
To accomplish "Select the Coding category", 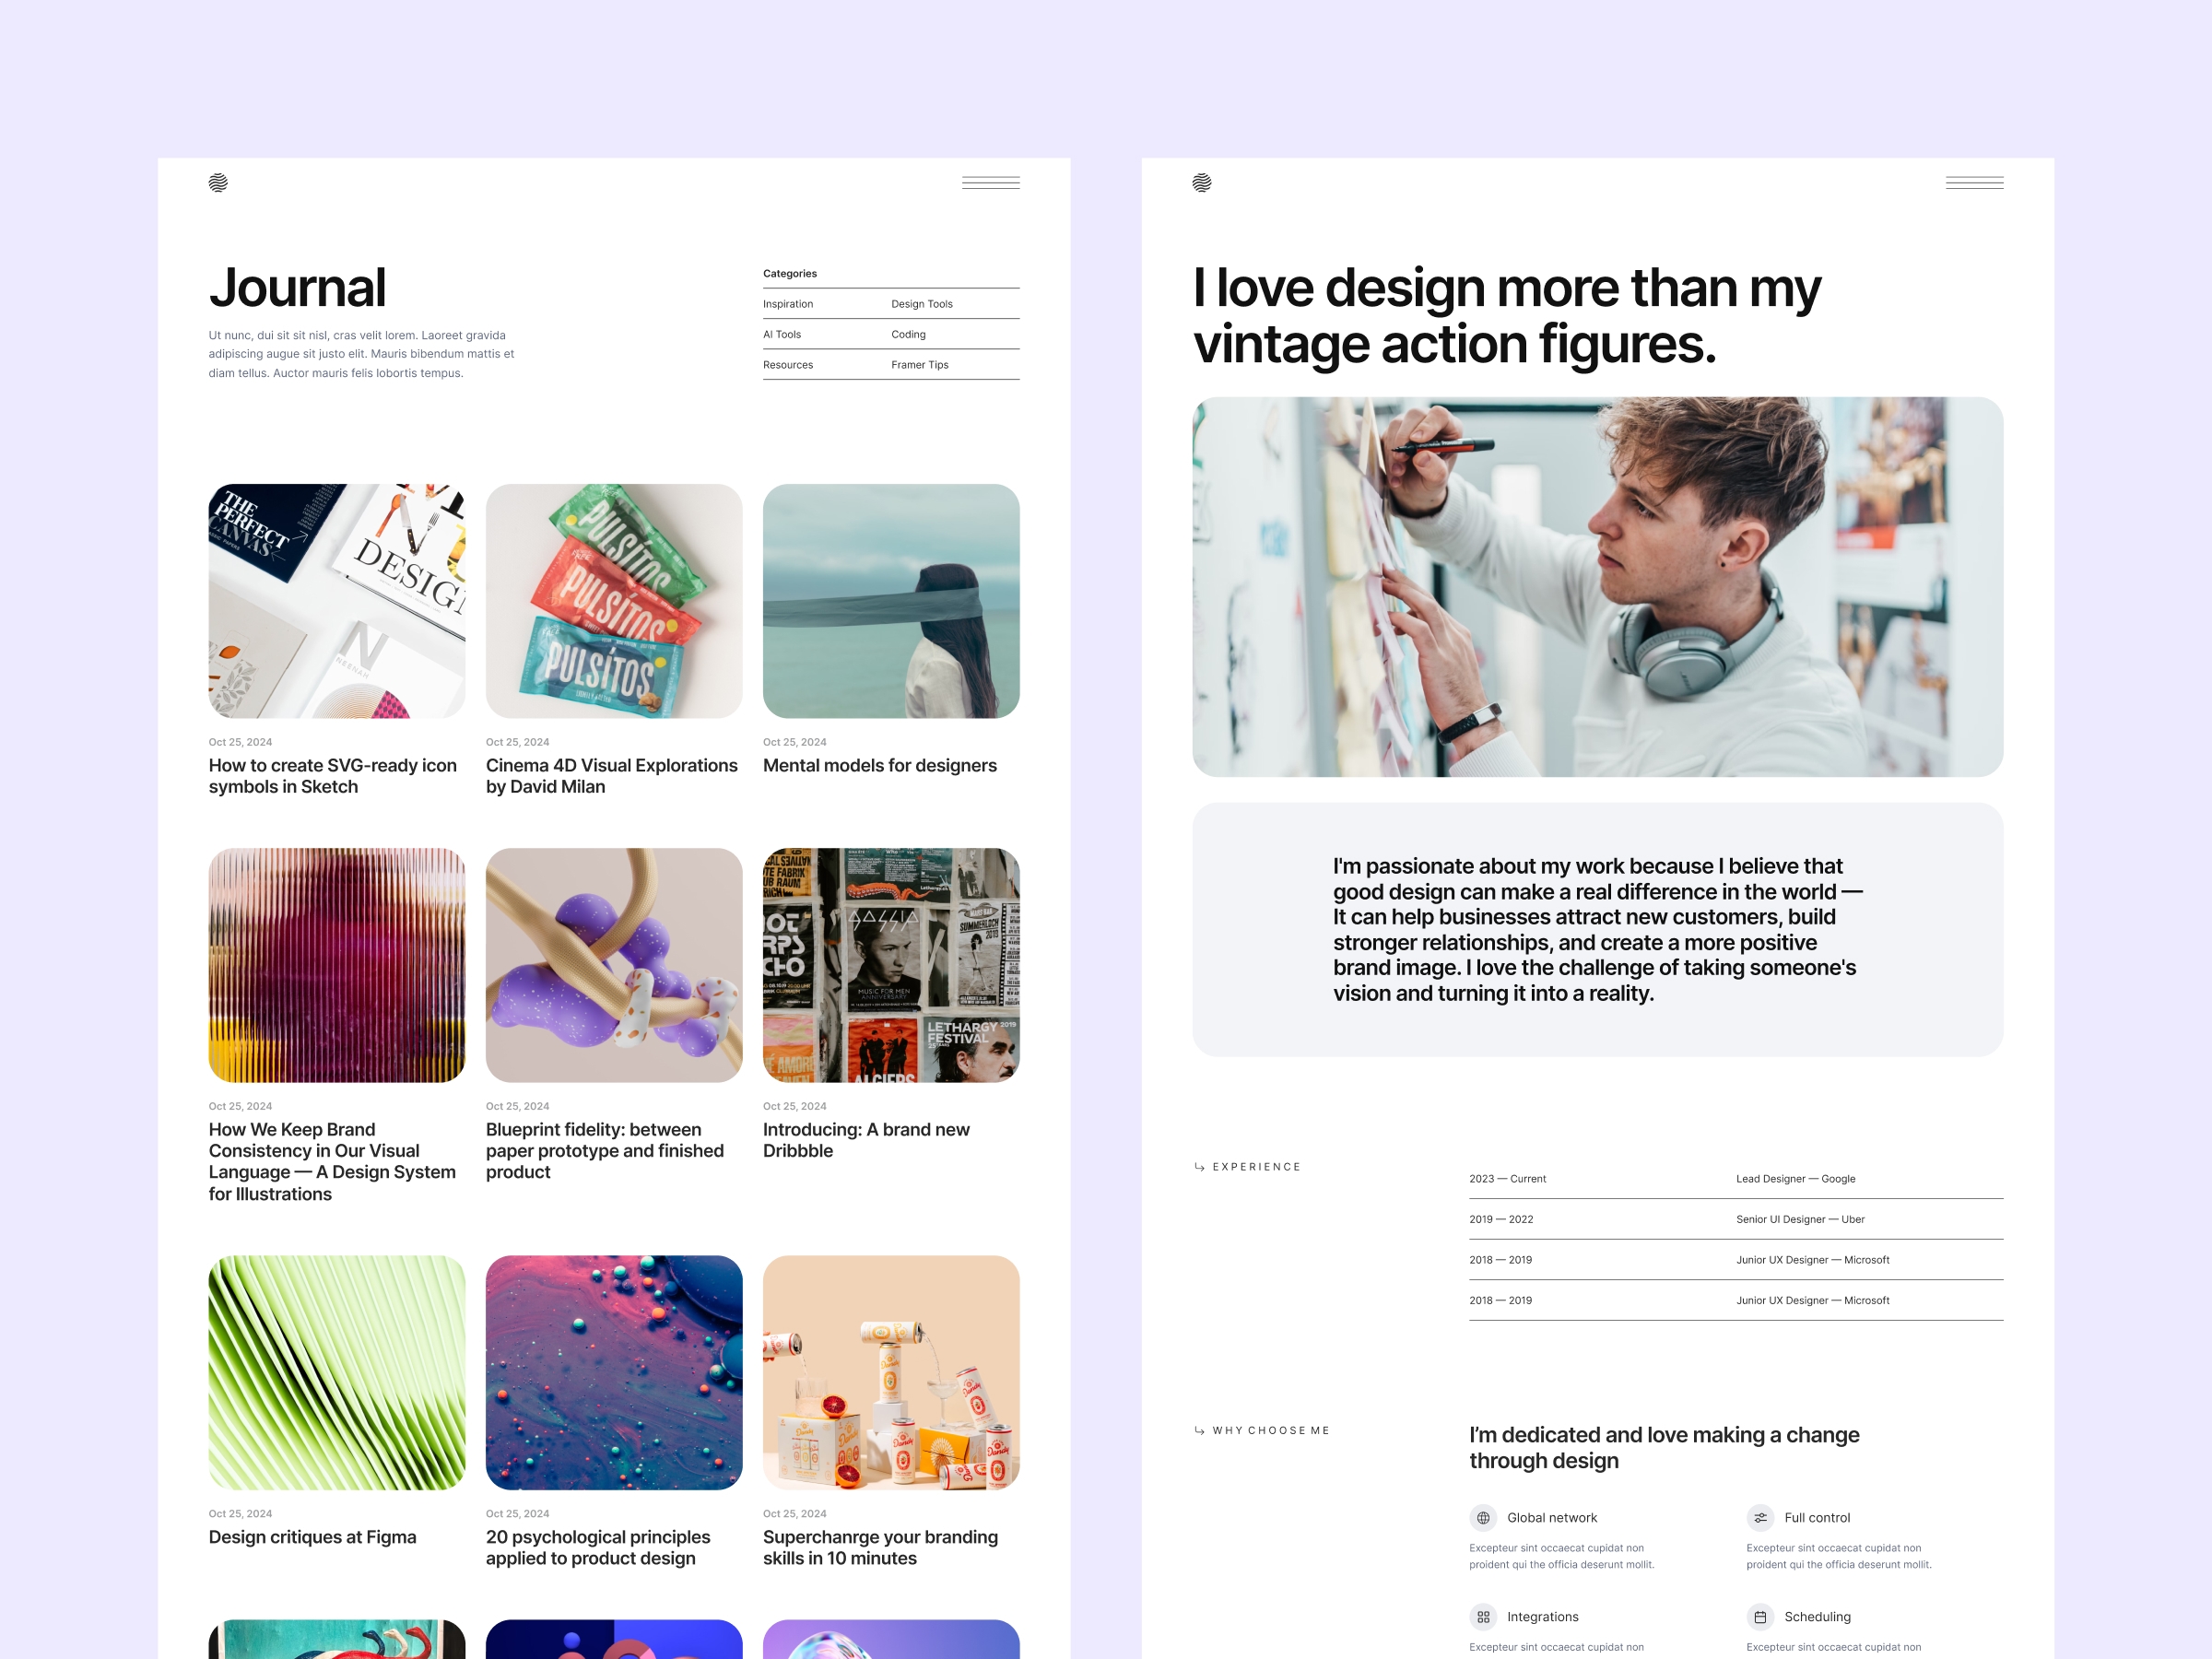I will (x=908, y=334).
